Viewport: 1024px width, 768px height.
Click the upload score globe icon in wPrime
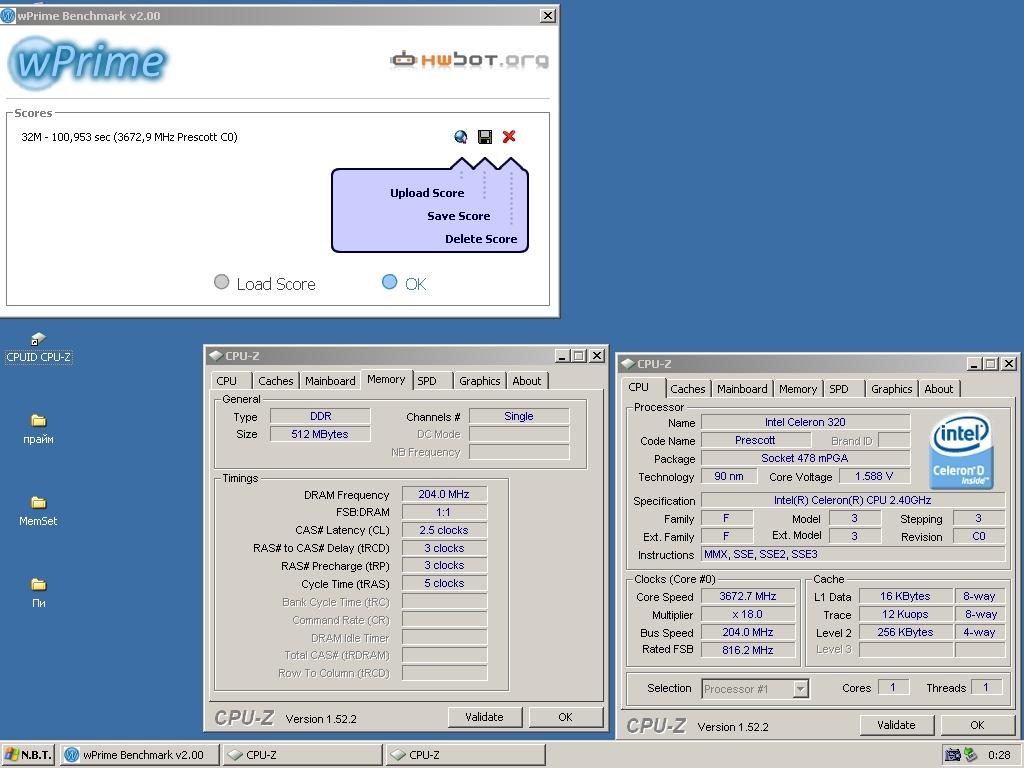tap(461, 136)
